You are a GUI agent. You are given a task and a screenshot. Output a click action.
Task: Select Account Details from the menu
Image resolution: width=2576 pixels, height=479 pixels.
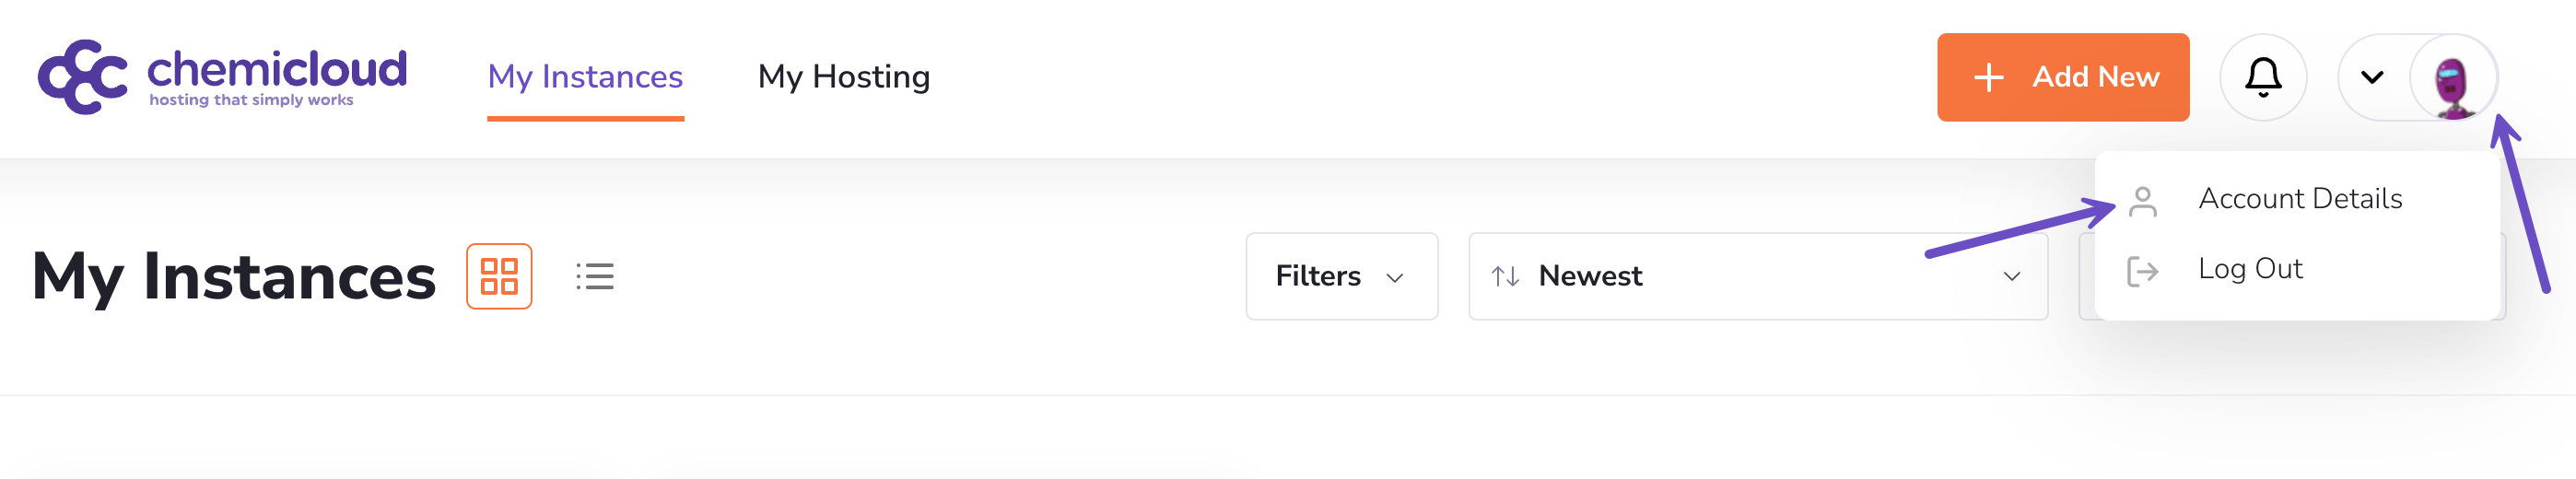point(2299,199)
